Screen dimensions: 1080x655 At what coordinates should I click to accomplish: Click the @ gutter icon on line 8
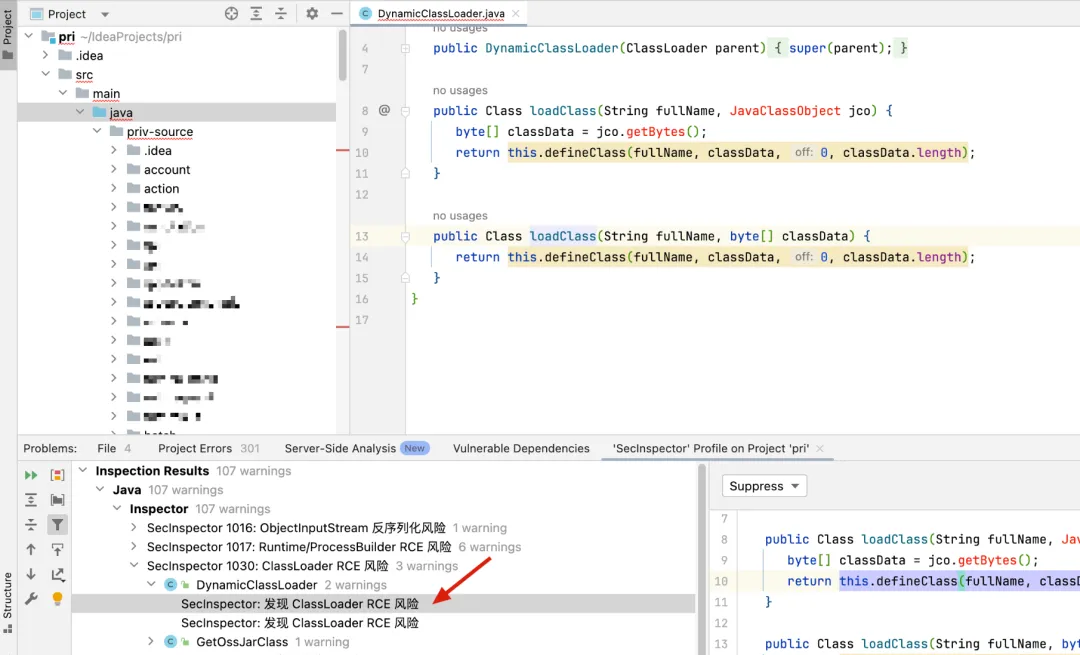click(384, 110)
